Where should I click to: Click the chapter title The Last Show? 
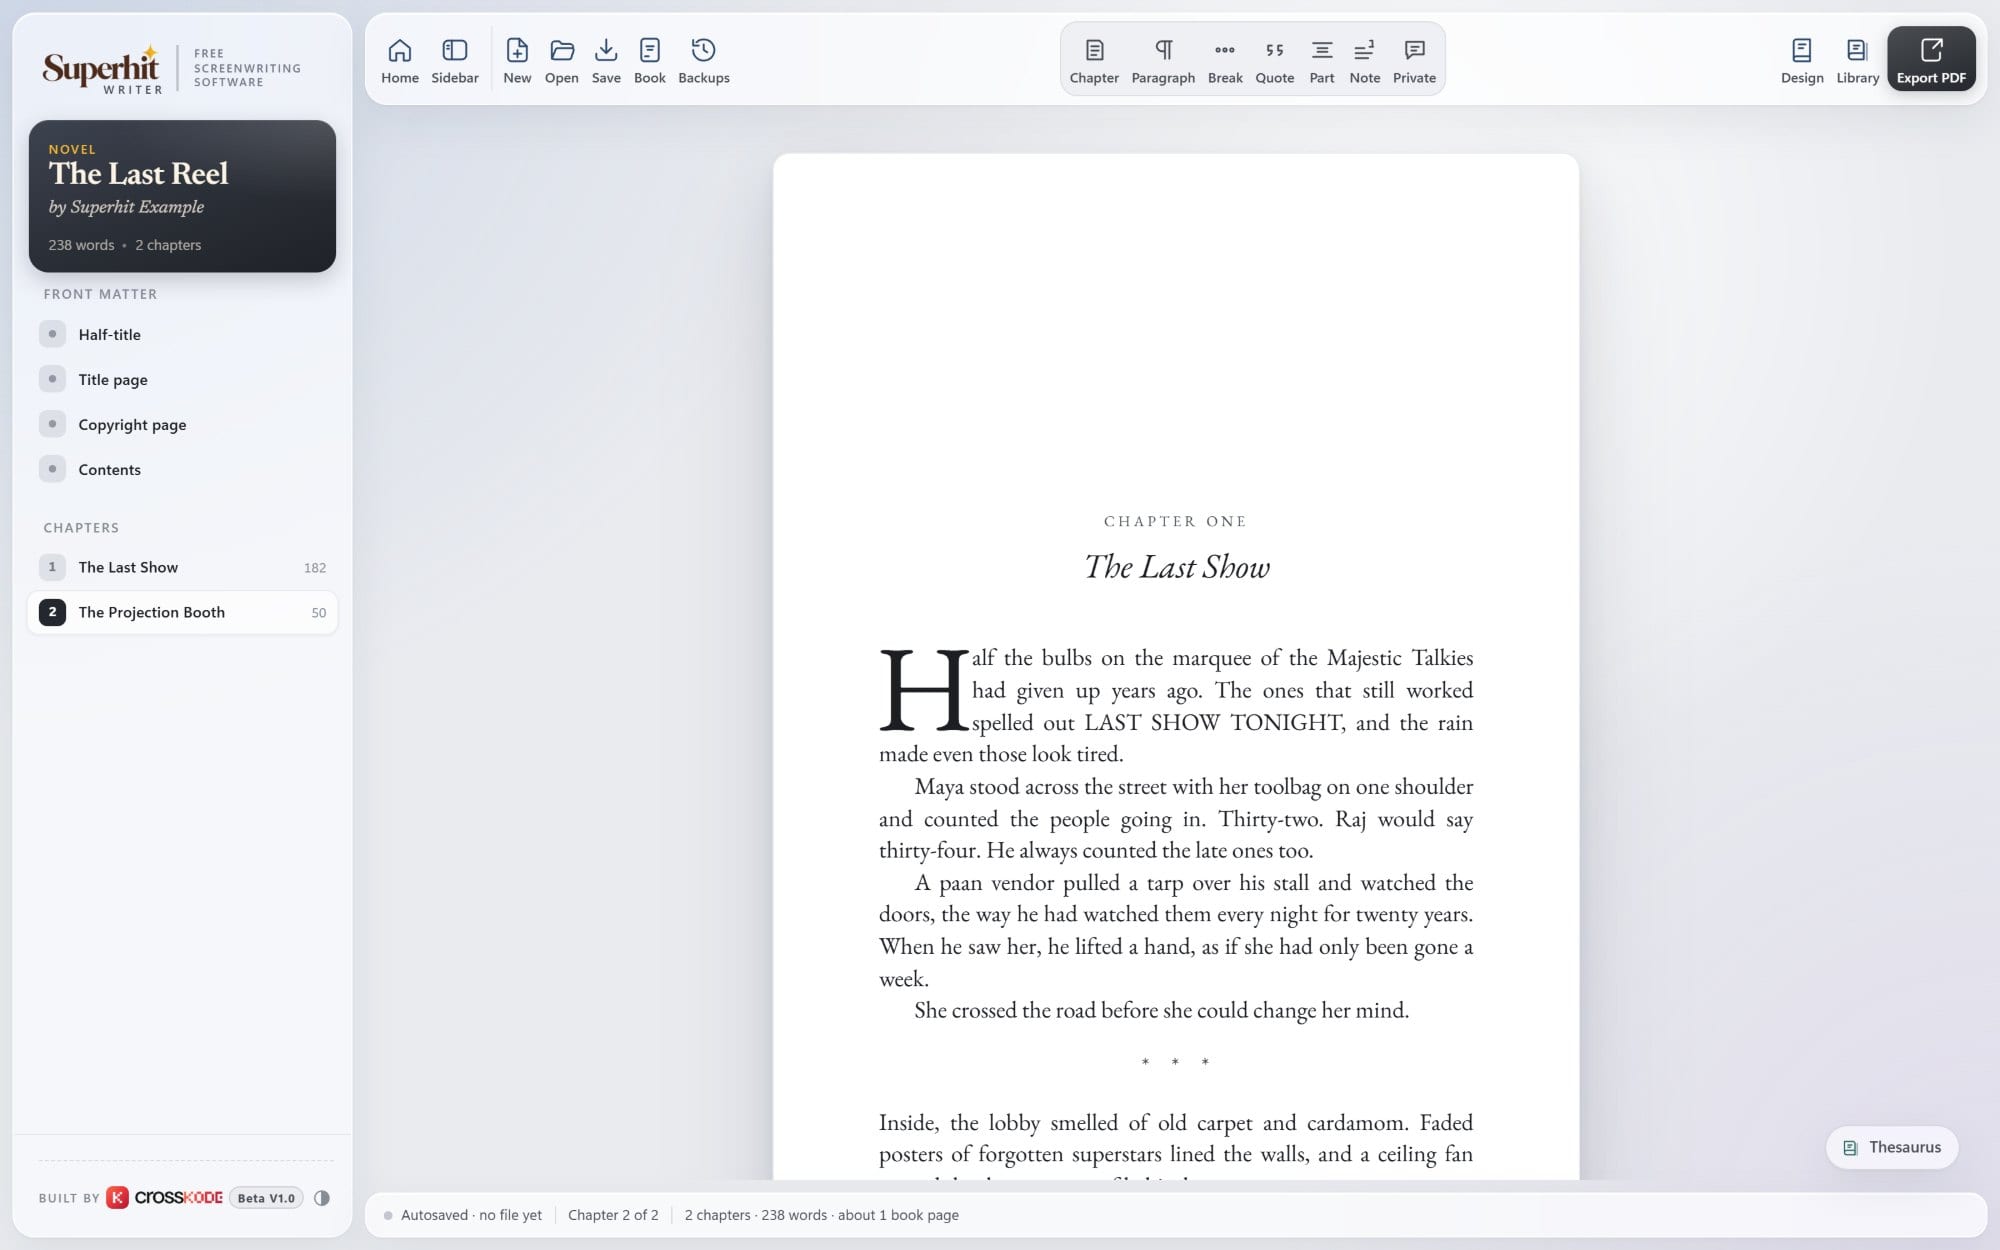click(1176, 567)
